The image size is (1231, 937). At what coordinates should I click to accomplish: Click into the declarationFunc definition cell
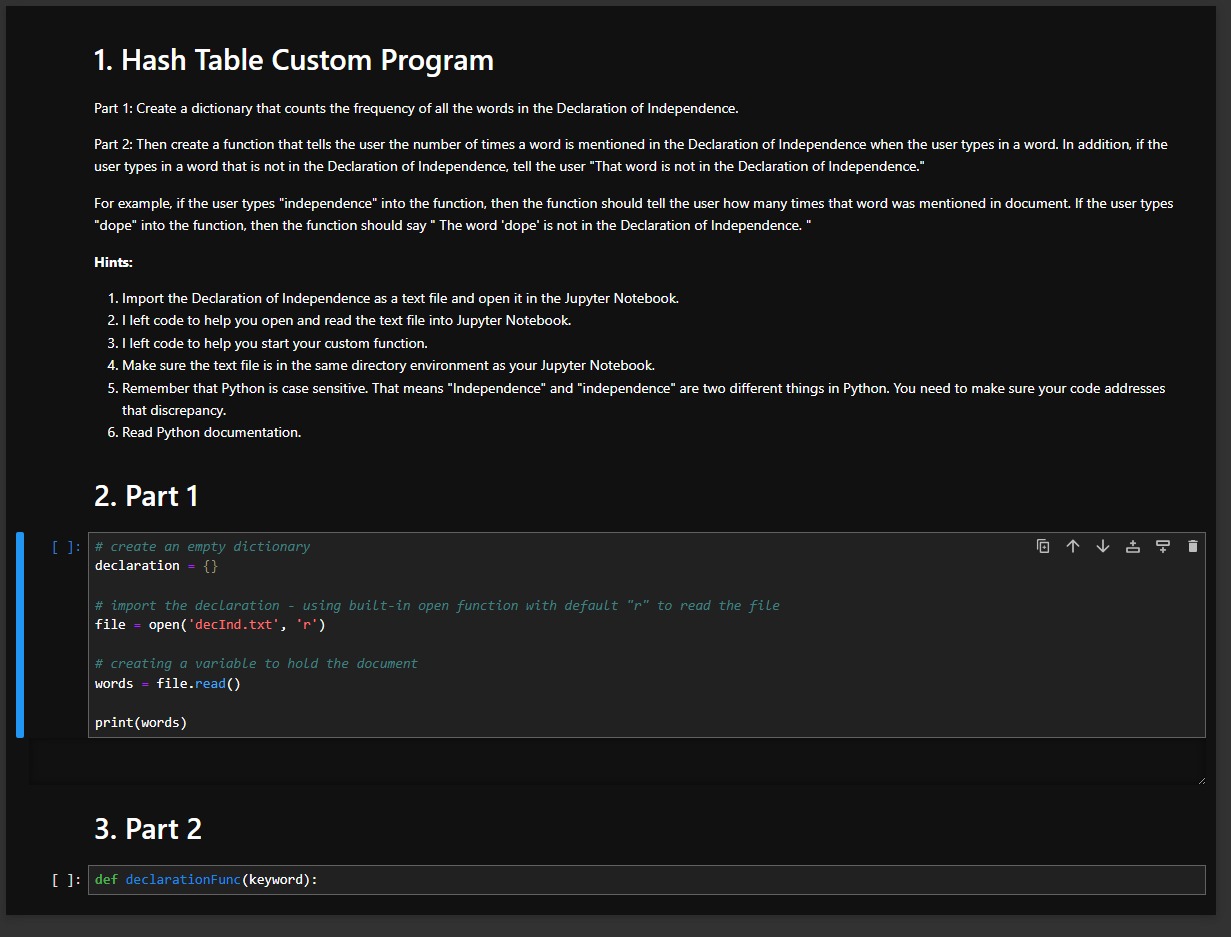click(250, 879)
